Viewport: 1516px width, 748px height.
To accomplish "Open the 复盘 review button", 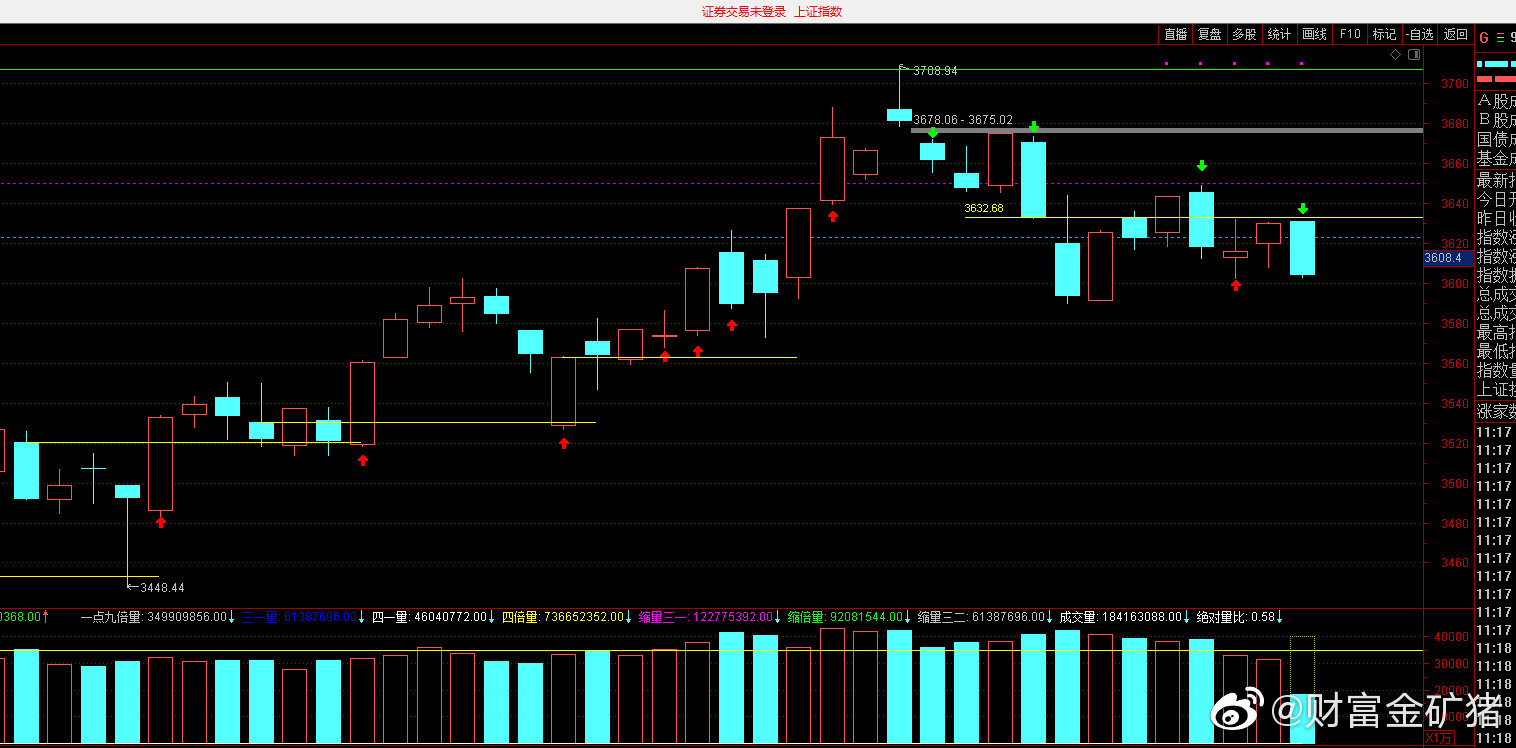I will point(1210,34).
